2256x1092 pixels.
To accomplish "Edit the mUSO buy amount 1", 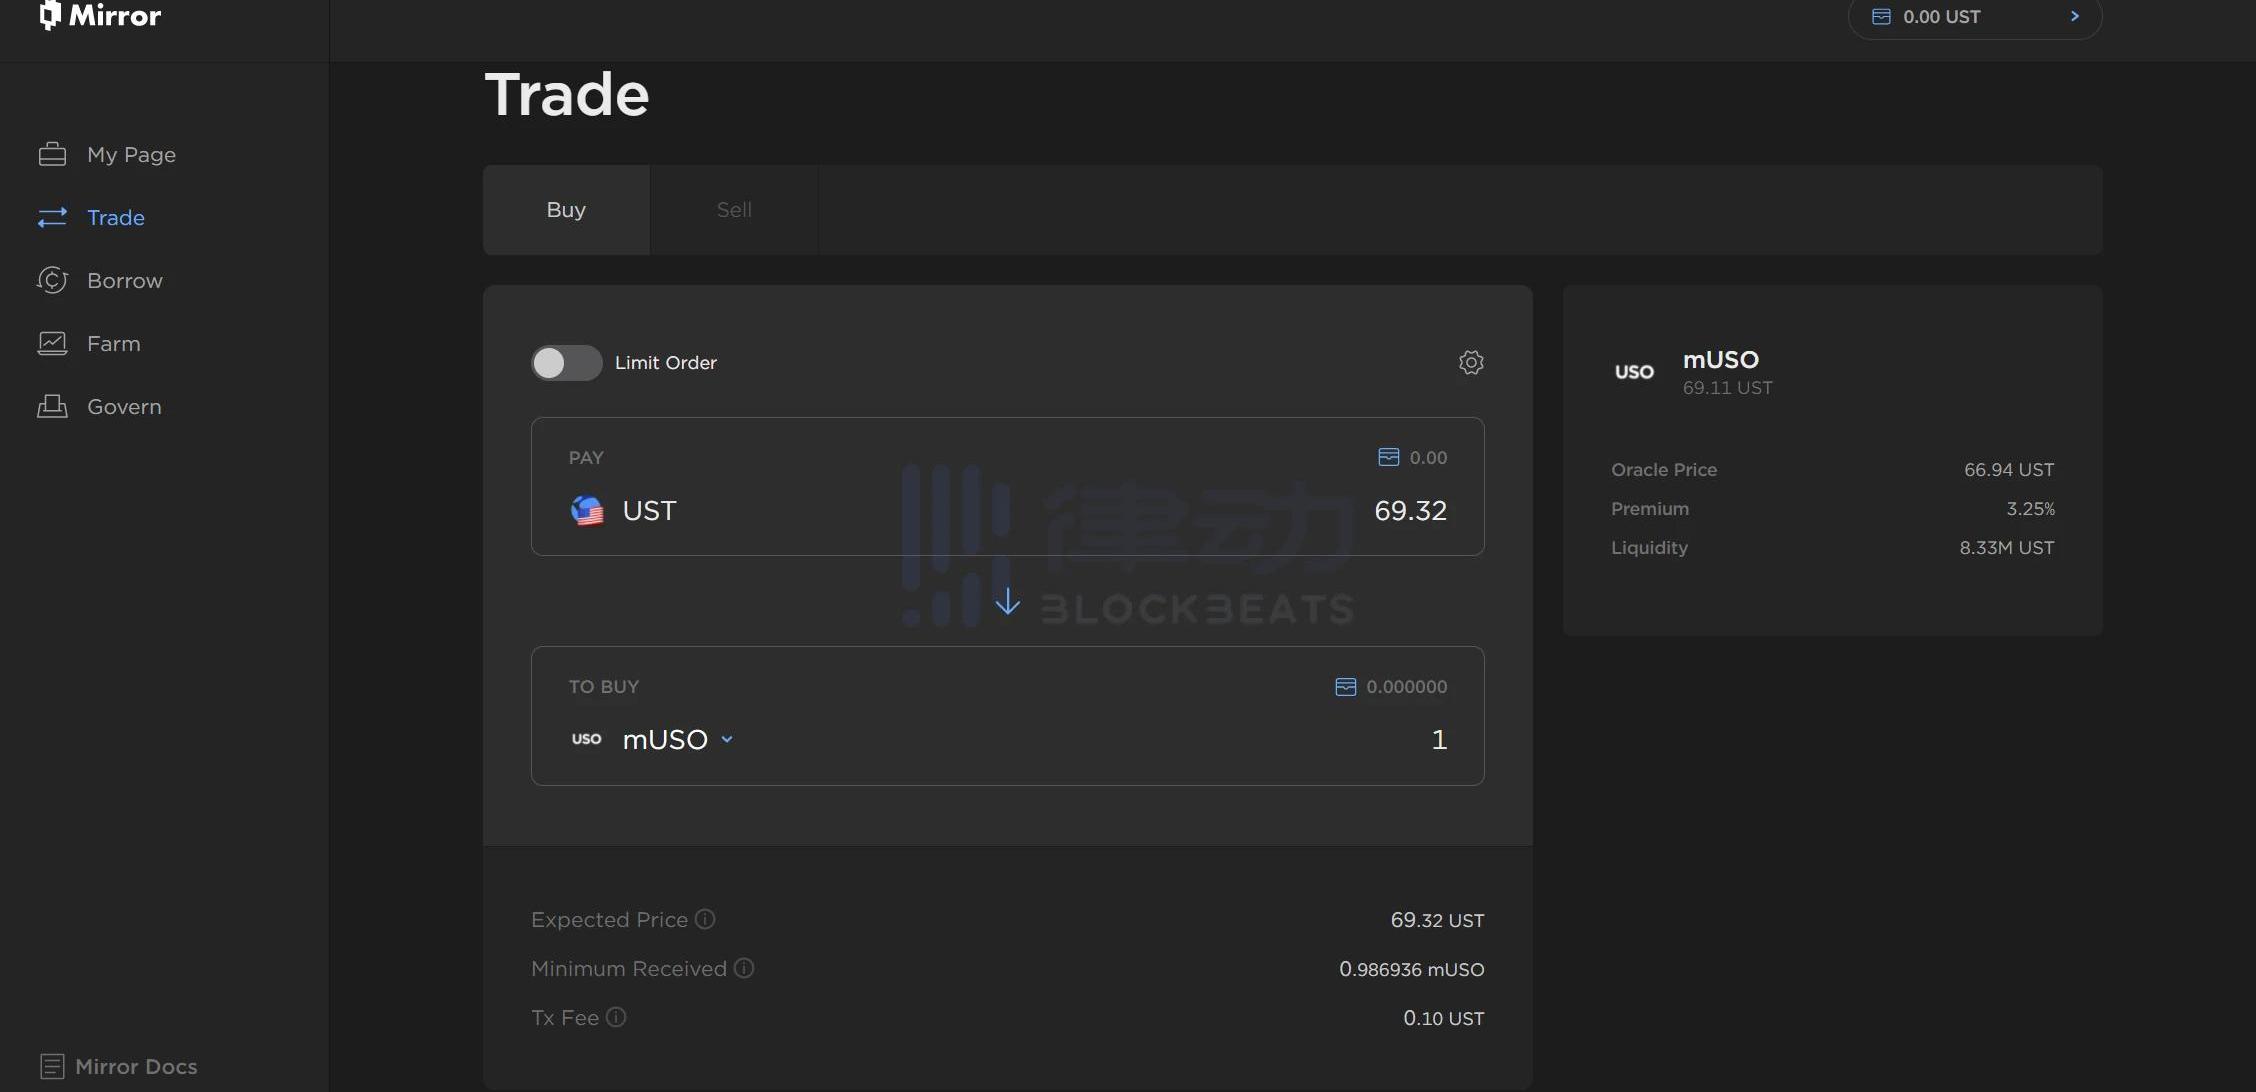I will [1439, 739].
